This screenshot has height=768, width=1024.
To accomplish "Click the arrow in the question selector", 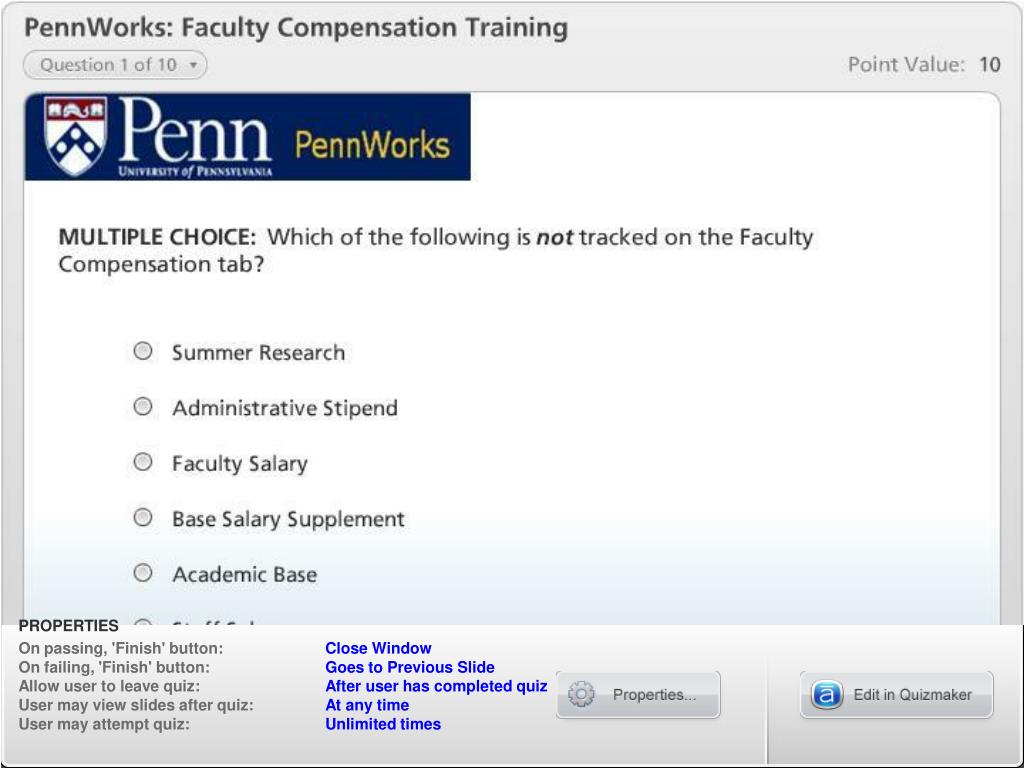I will click(x=193, y=65).
